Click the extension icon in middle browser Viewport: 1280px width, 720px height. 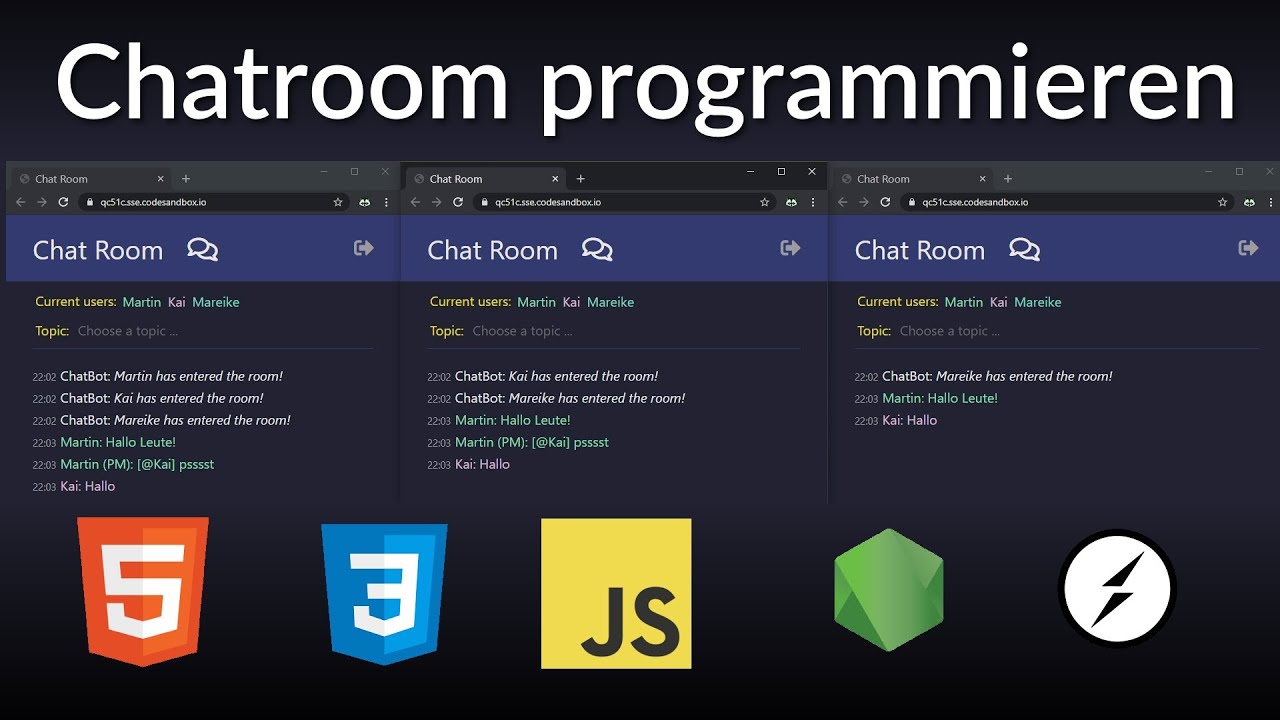point(791,202)
